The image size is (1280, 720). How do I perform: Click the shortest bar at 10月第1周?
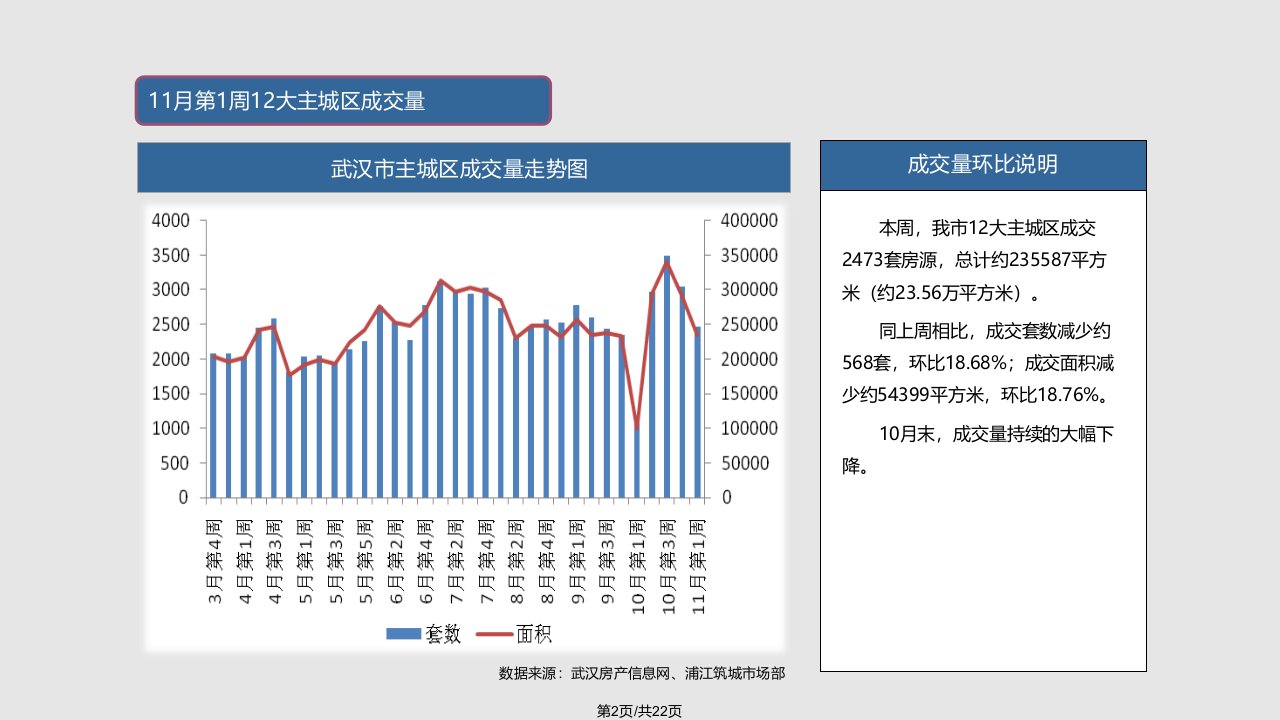point(637,463)
